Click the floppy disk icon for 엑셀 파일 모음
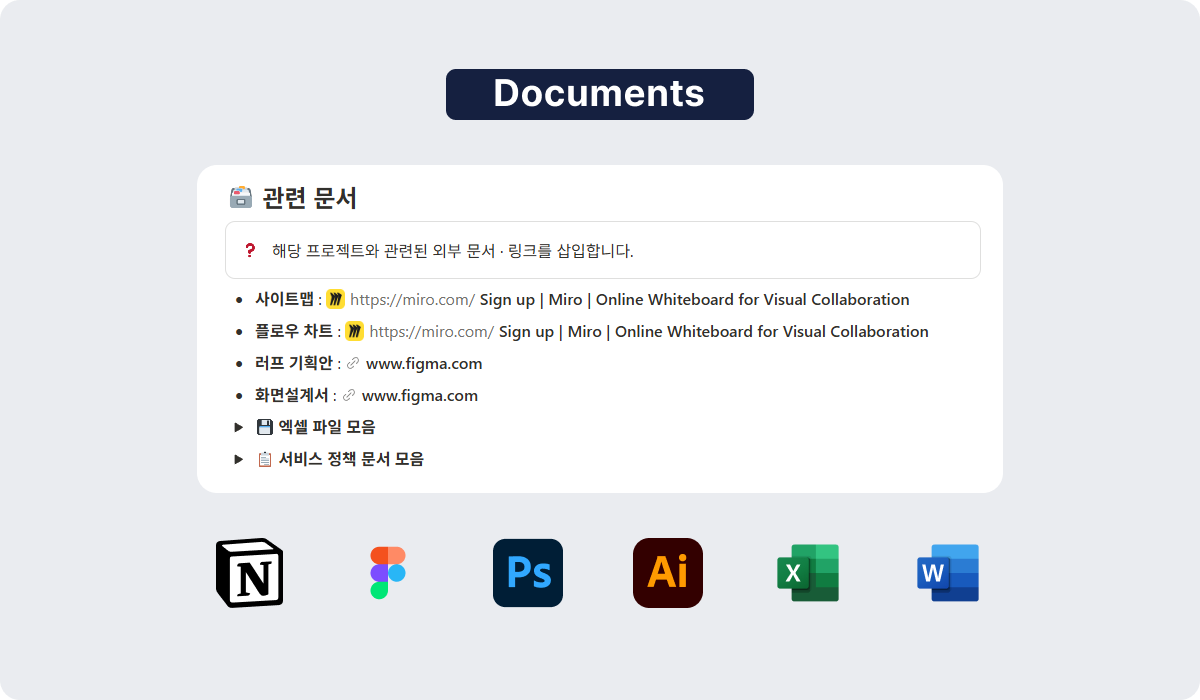 [x=265, y=427]
